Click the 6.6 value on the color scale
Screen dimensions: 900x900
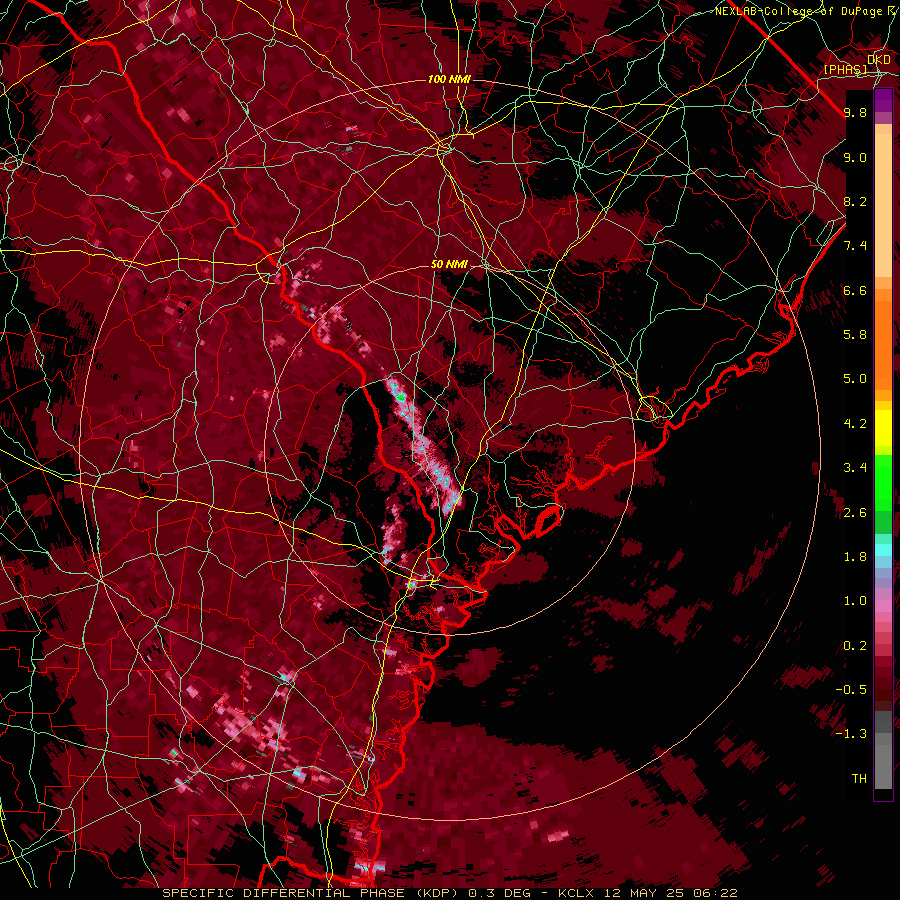[855, 290]
